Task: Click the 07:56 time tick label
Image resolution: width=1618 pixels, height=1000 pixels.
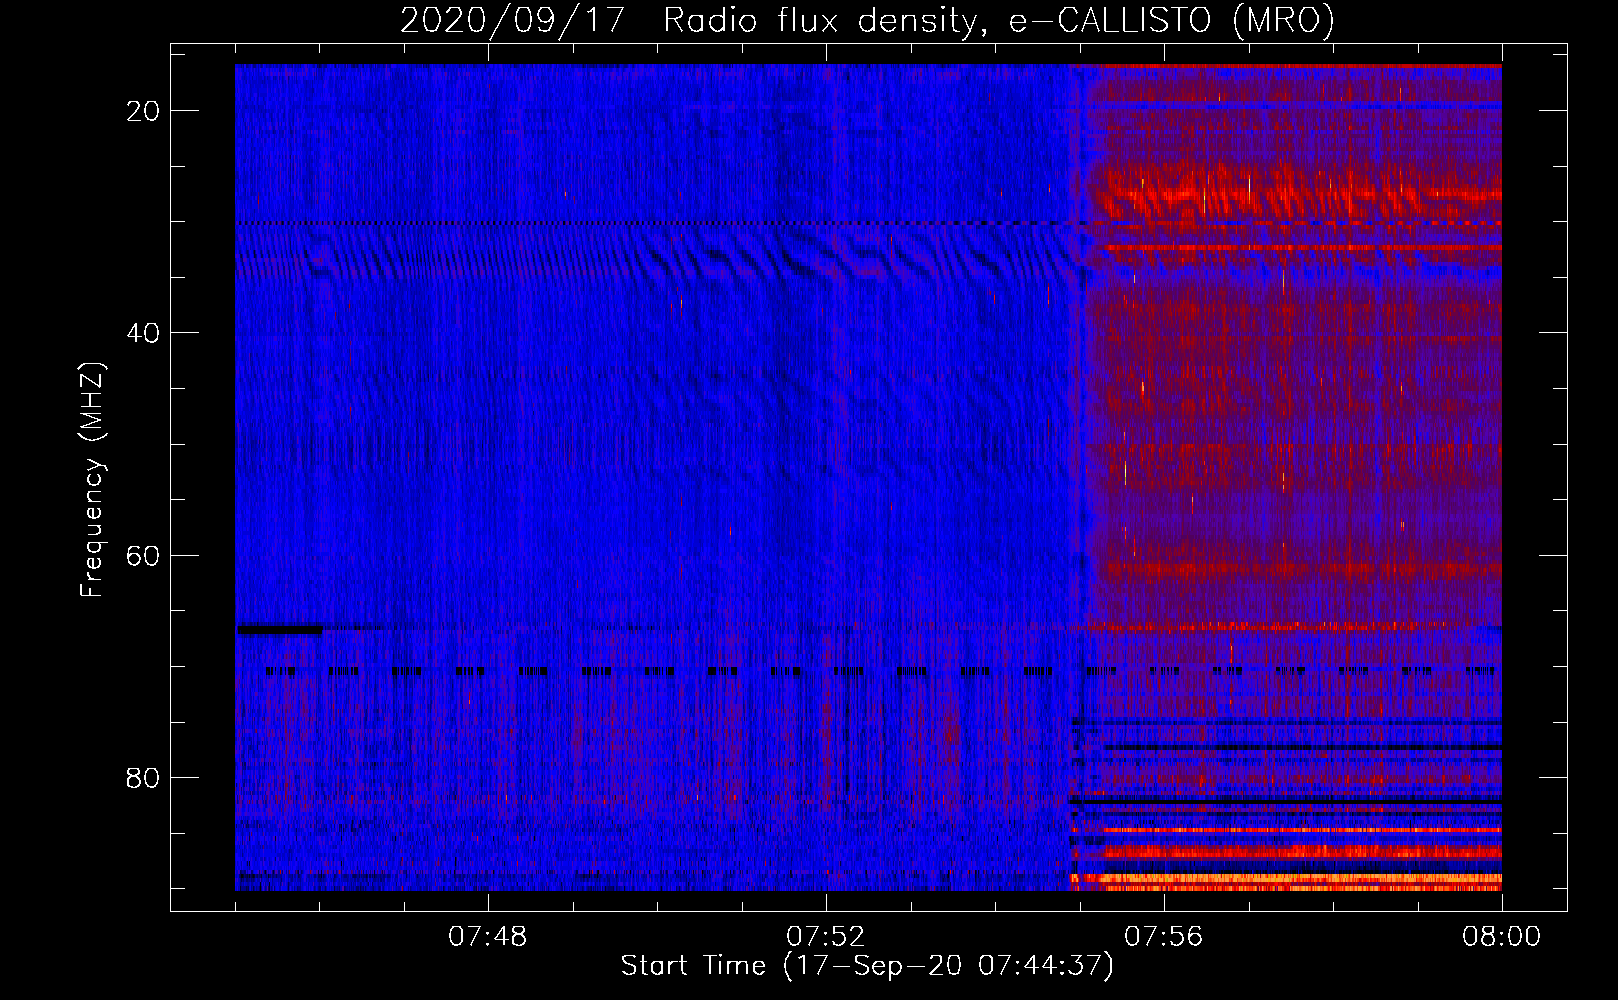Action: 1164,937
